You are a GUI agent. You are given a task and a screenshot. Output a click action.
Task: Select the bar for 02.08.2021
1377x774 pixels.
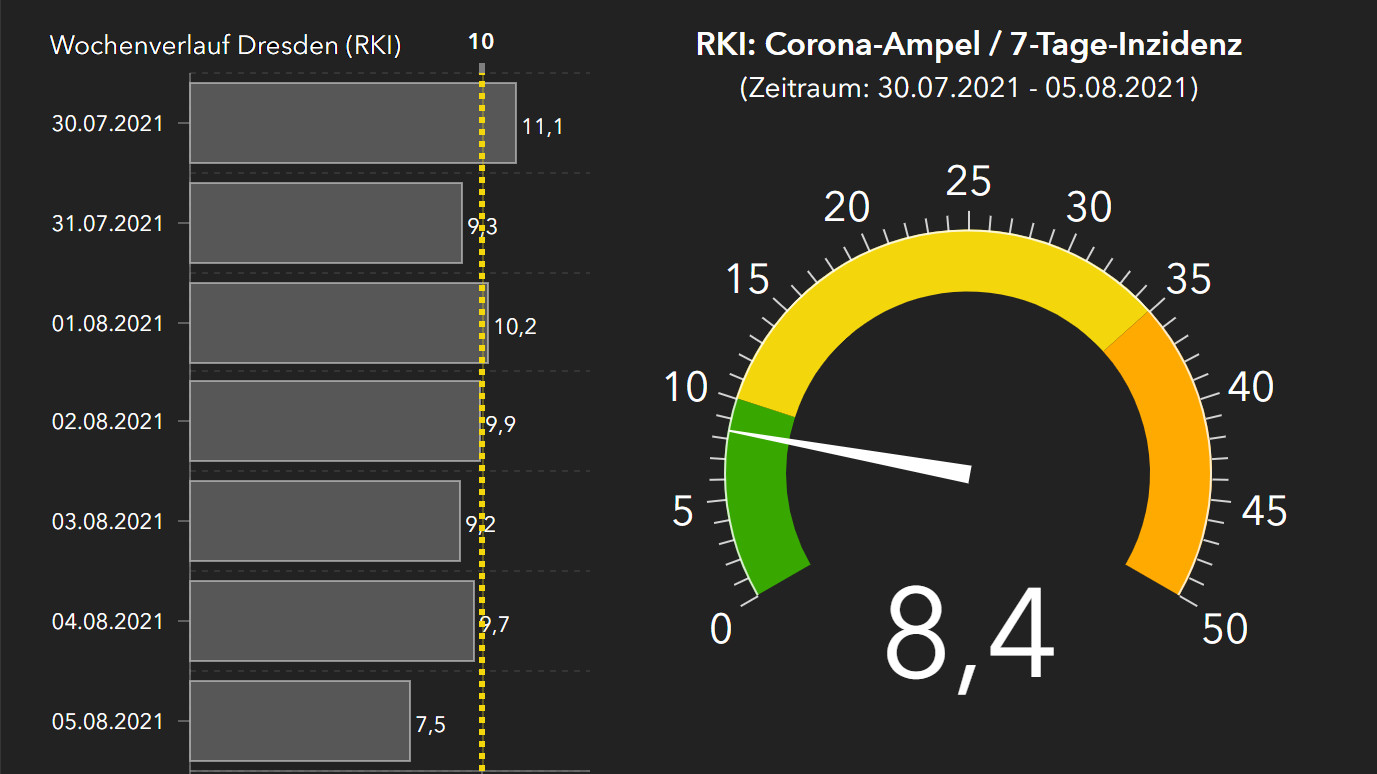[334, 421]
